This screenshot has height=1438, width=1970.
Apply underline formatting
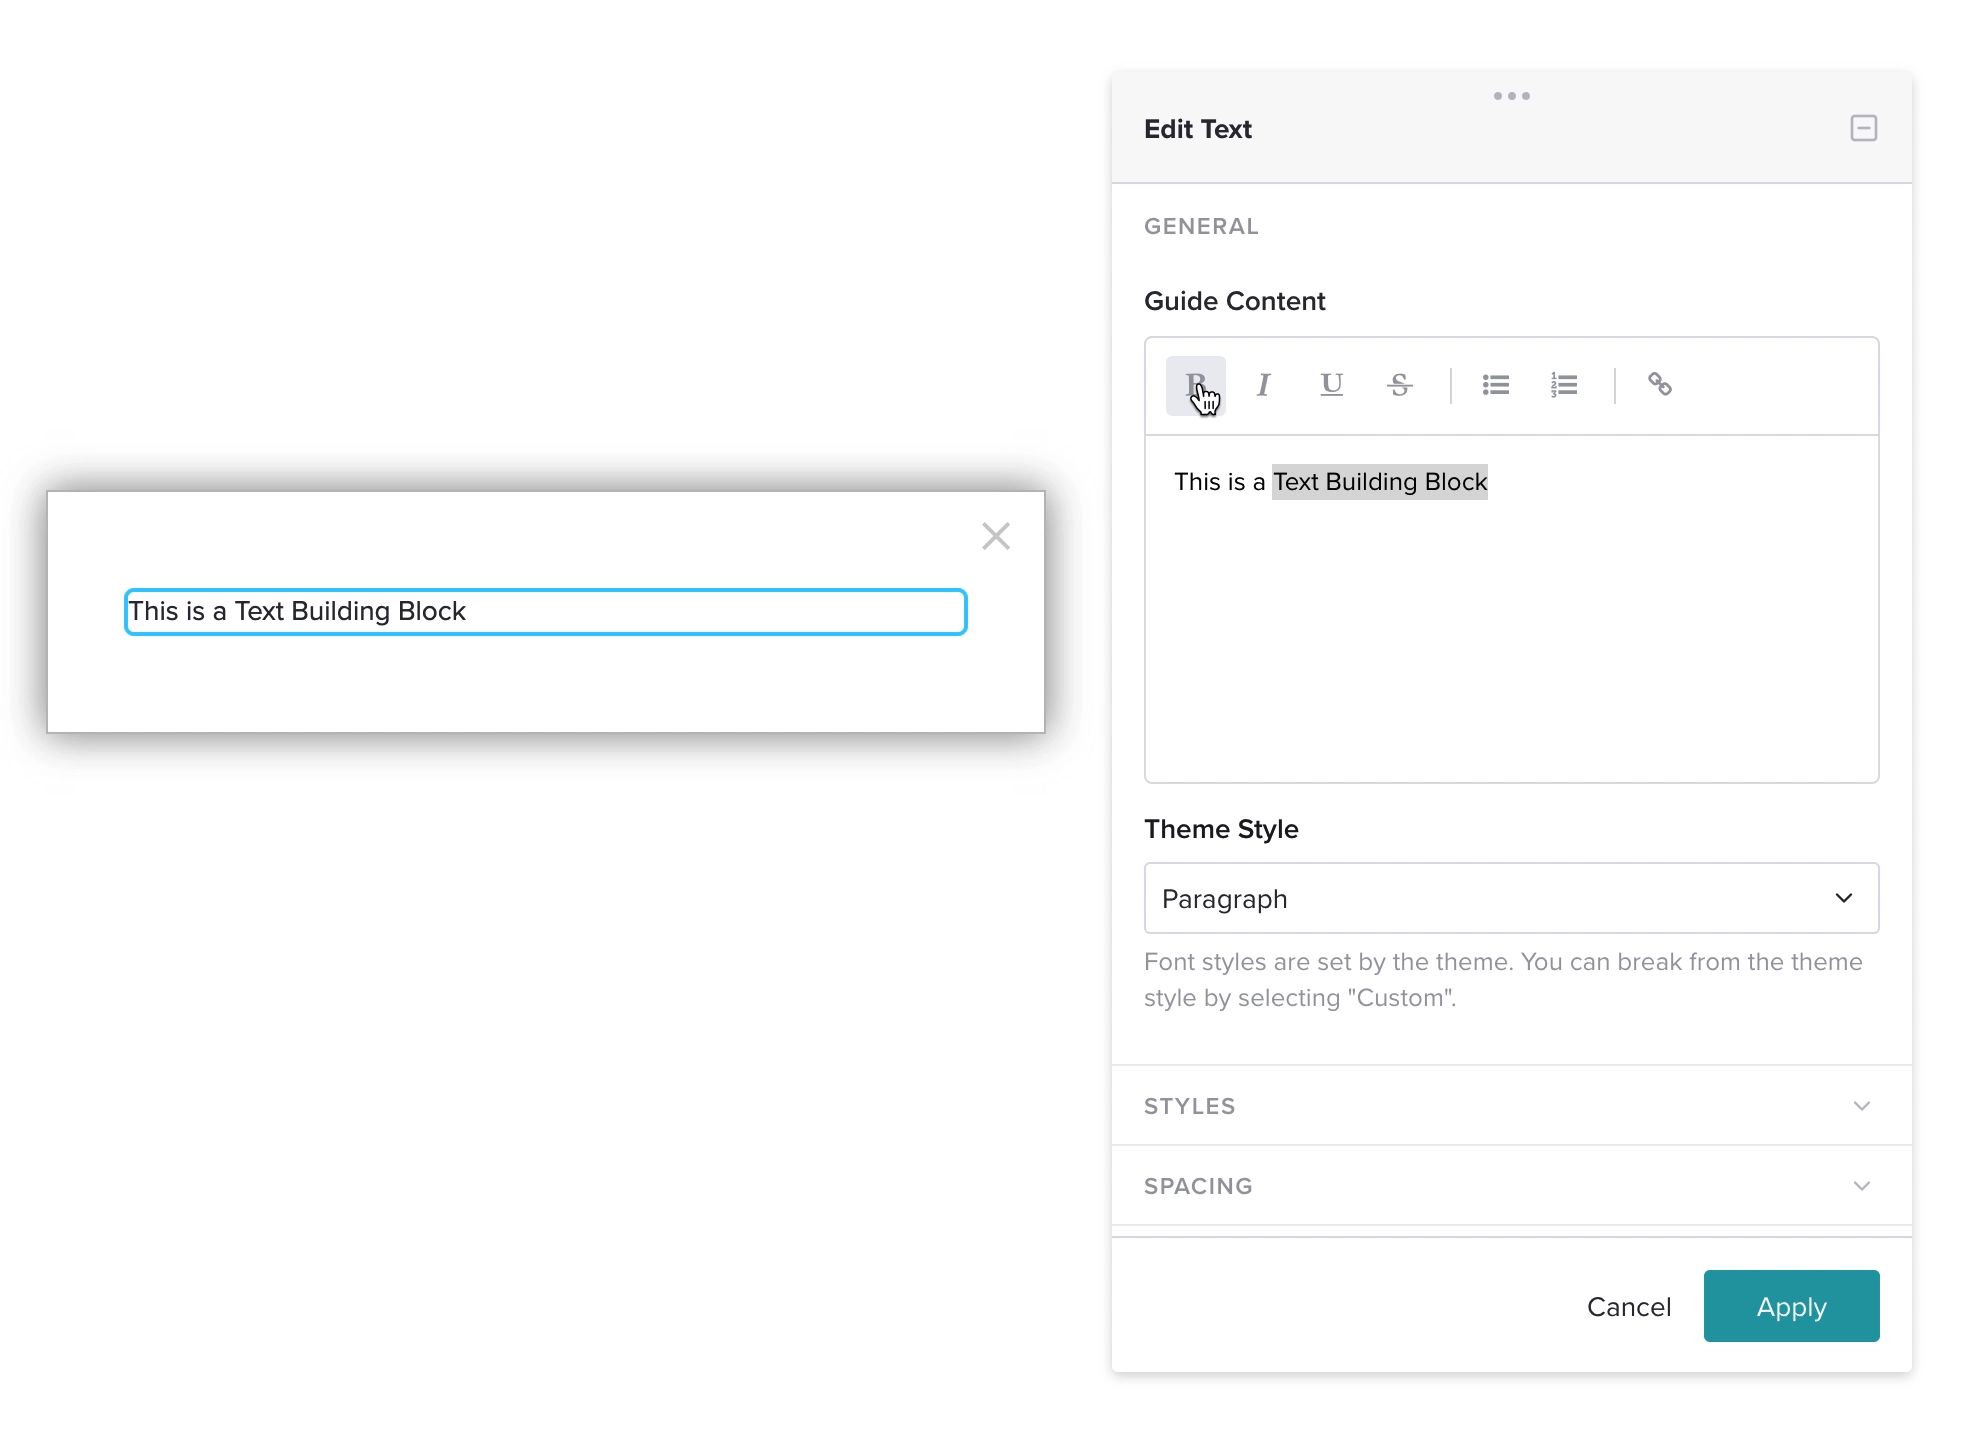[x=1331, y=385]
